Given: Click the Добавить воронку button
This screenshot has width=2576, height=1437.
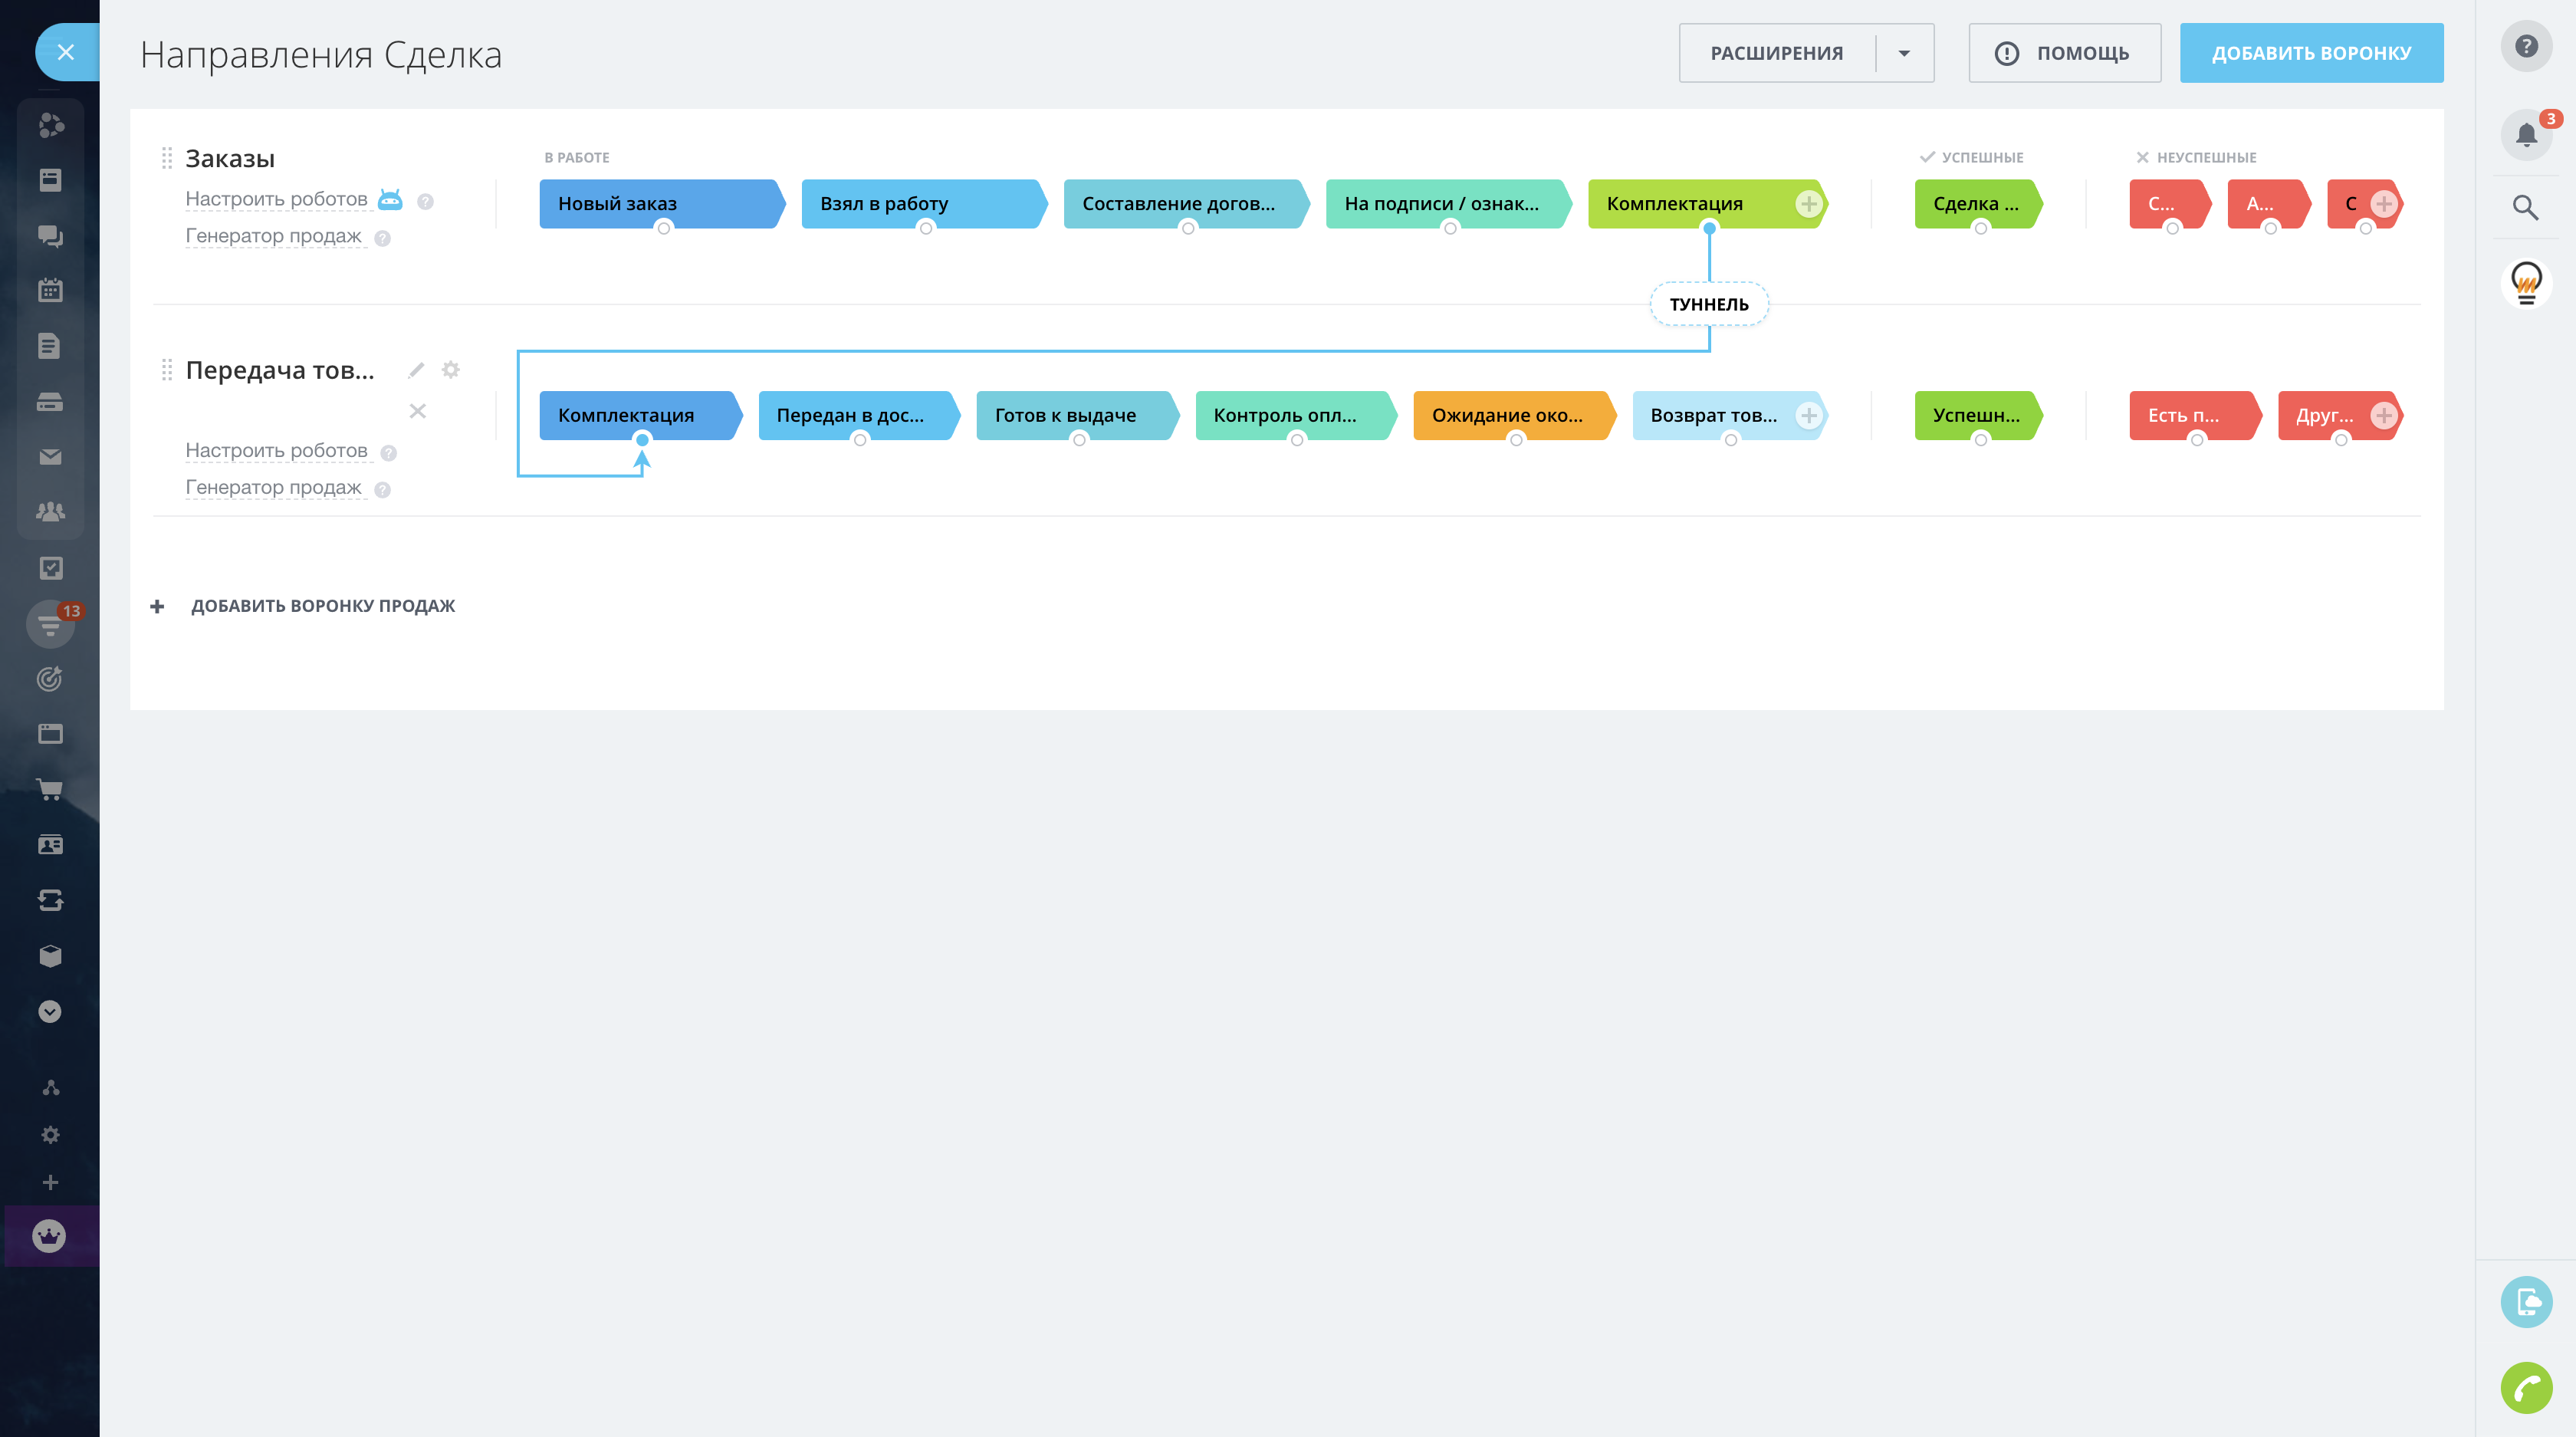Looking at the screenshot, I should pos(2311,53).
